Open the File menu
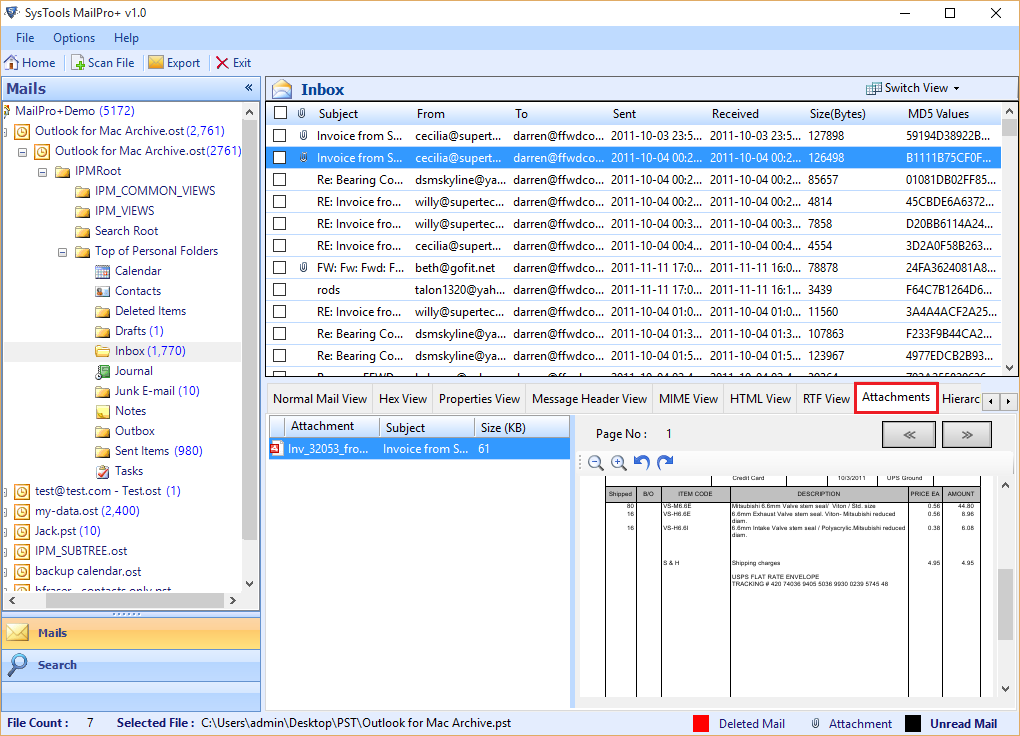The height and width of the screenshot is (736, 1020). (25, 38)
